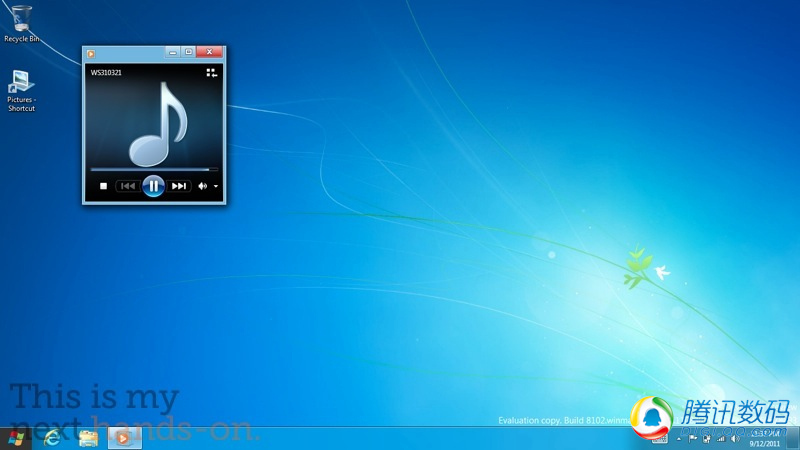Open the volume dropdown arrow
This screenshot has width=800, height=450.
coord(216,187)
